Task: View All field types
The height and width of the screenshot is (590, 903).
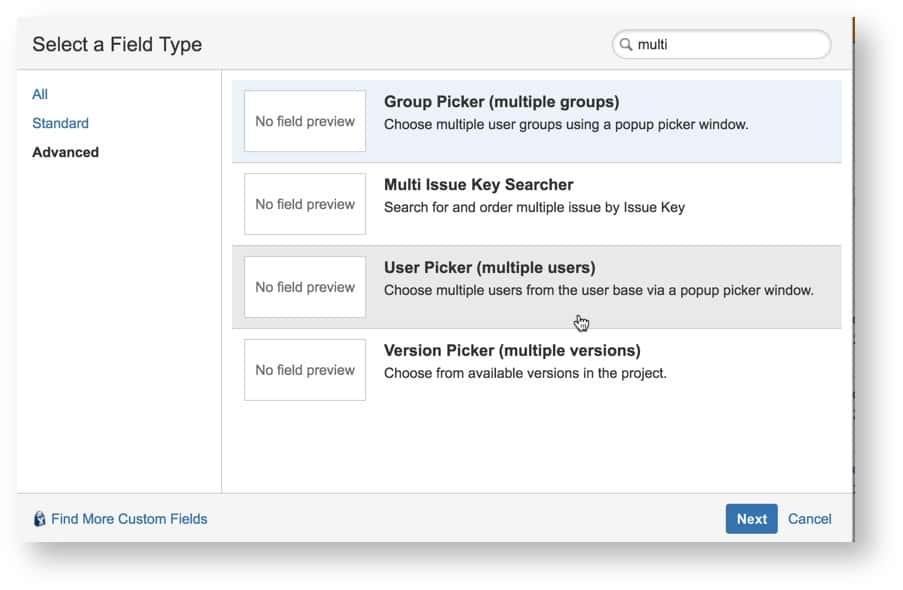Action: 40,94
